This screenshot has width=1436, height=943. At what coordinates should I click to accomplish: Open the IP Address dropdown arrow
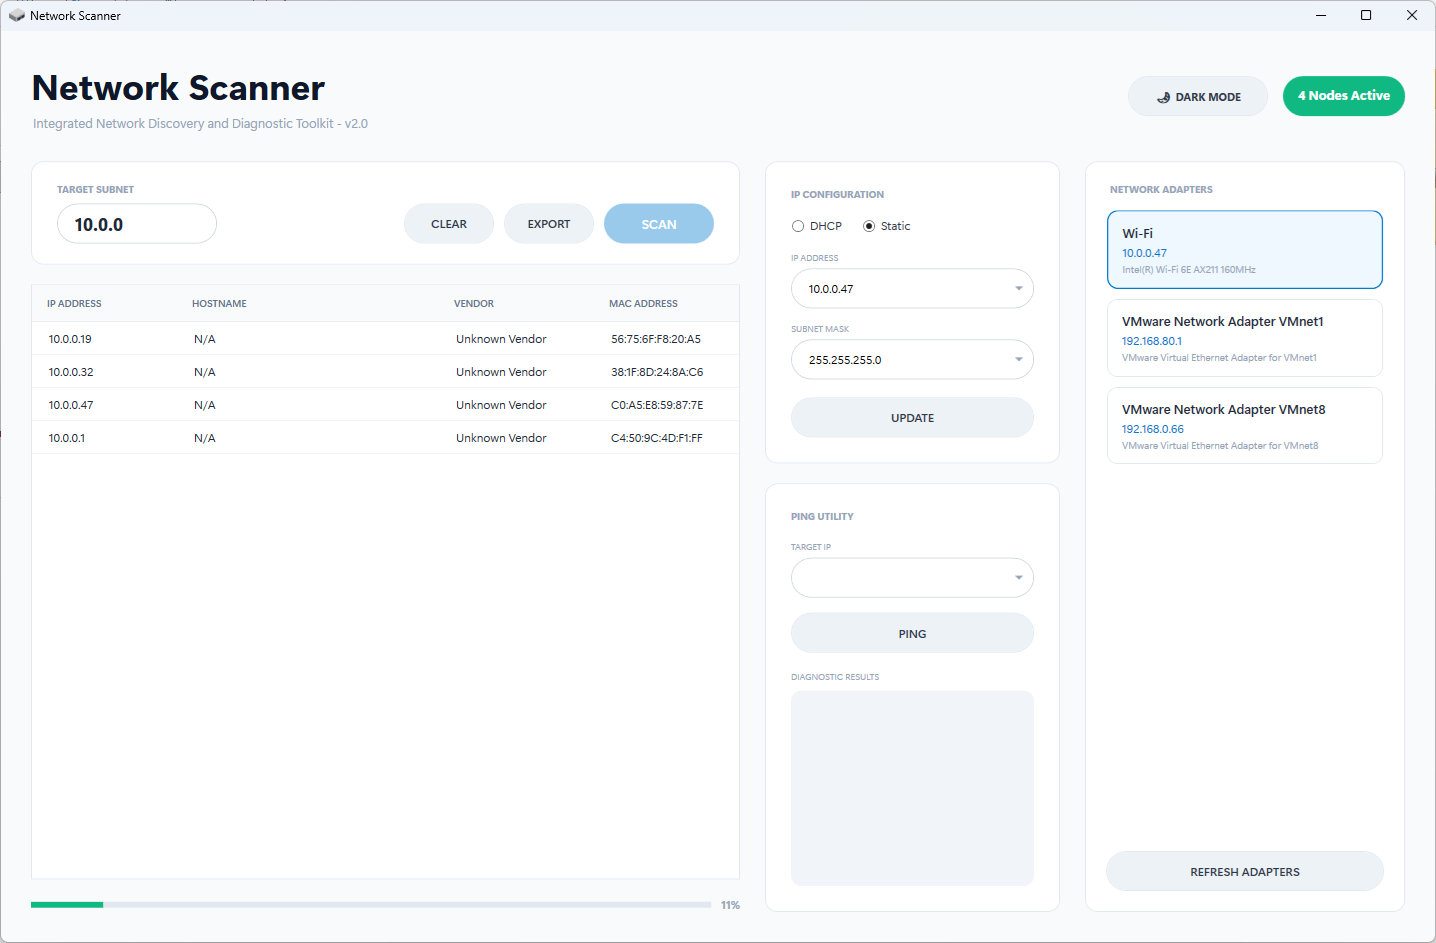coord(1018,289)
